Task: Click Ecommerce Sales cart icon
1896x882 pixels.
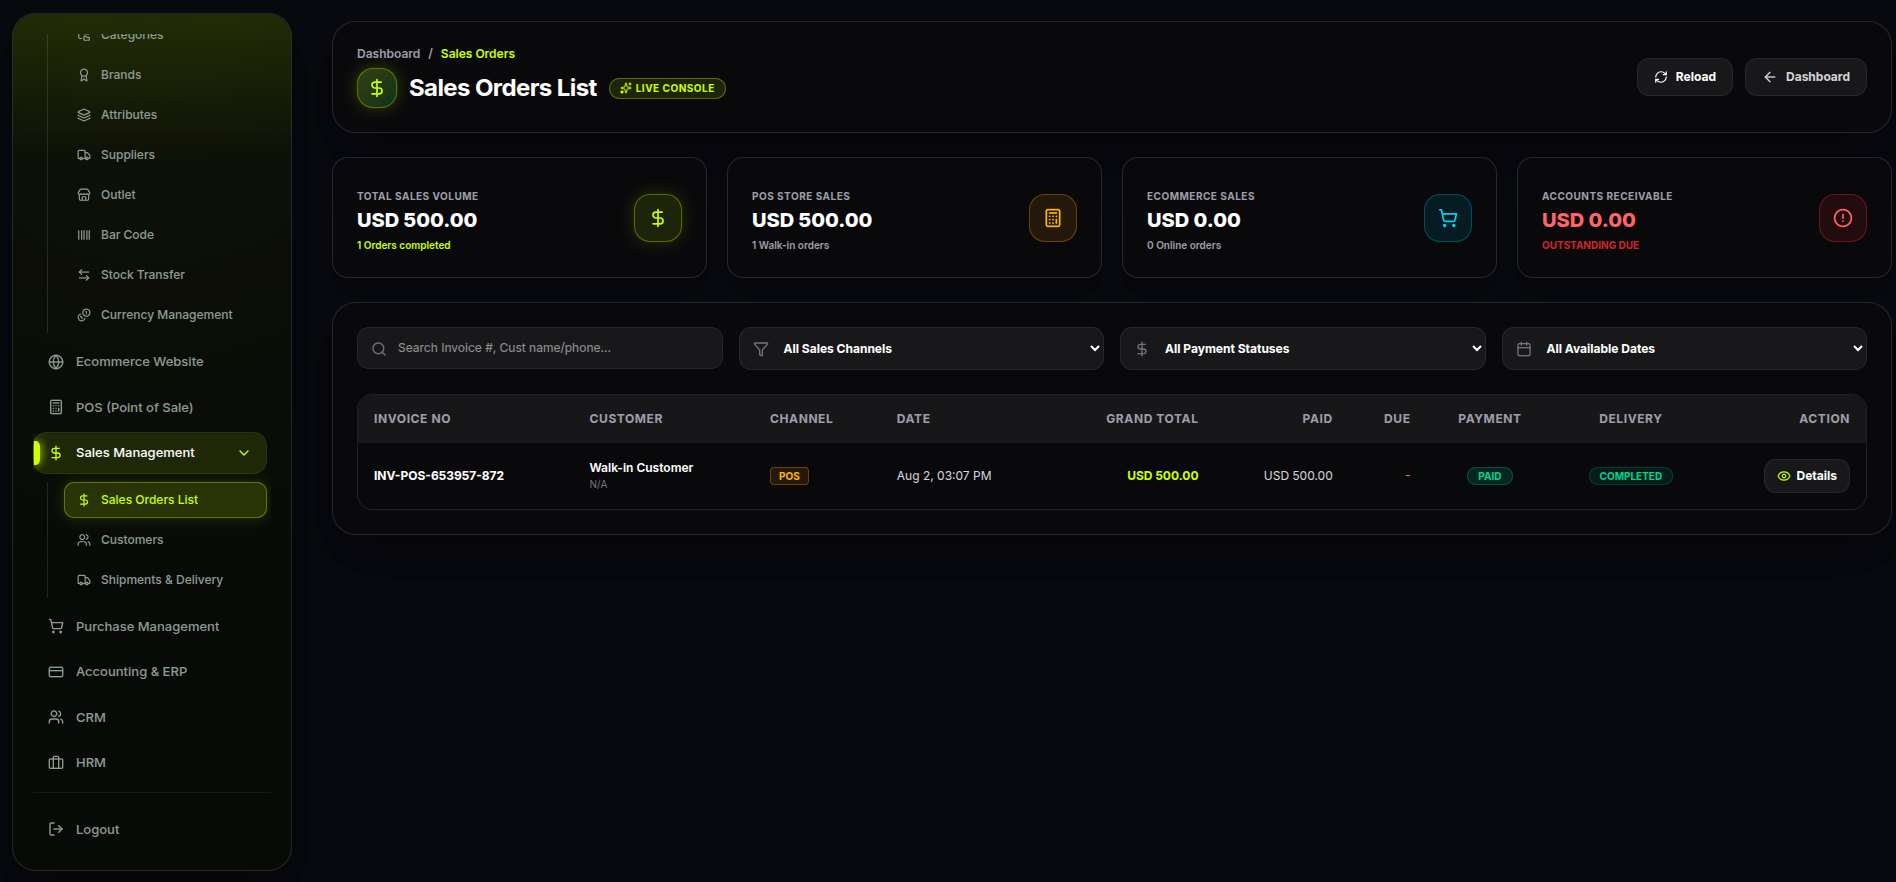Action: 1448,218
